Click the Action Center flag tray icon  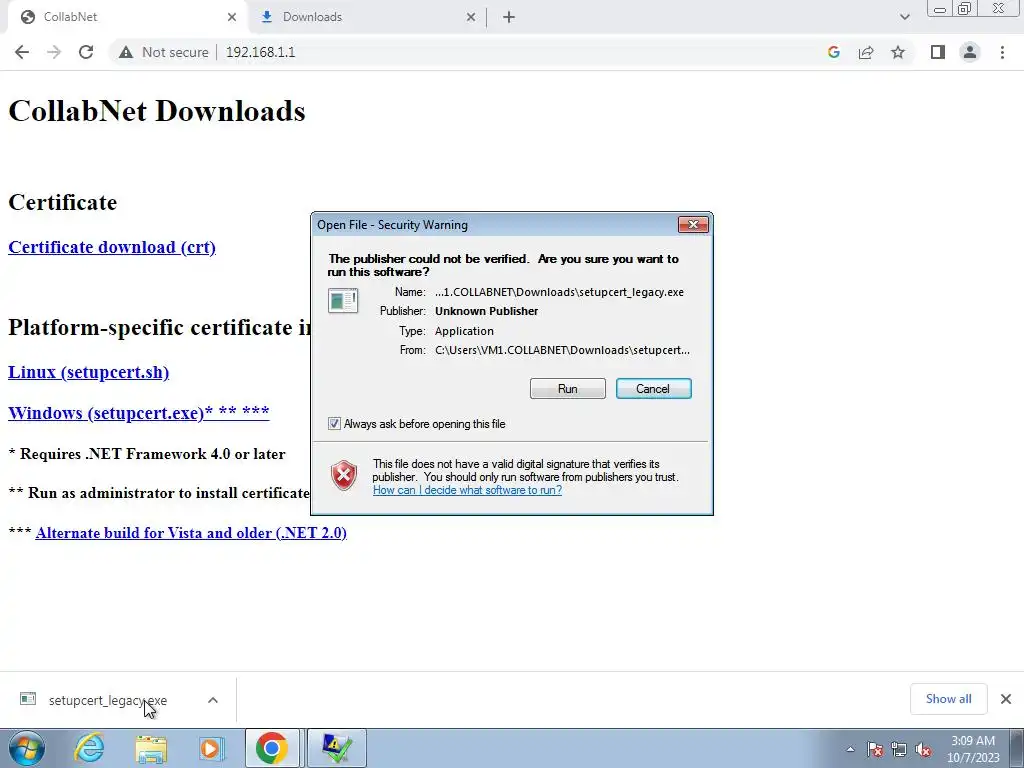(875, 749)
